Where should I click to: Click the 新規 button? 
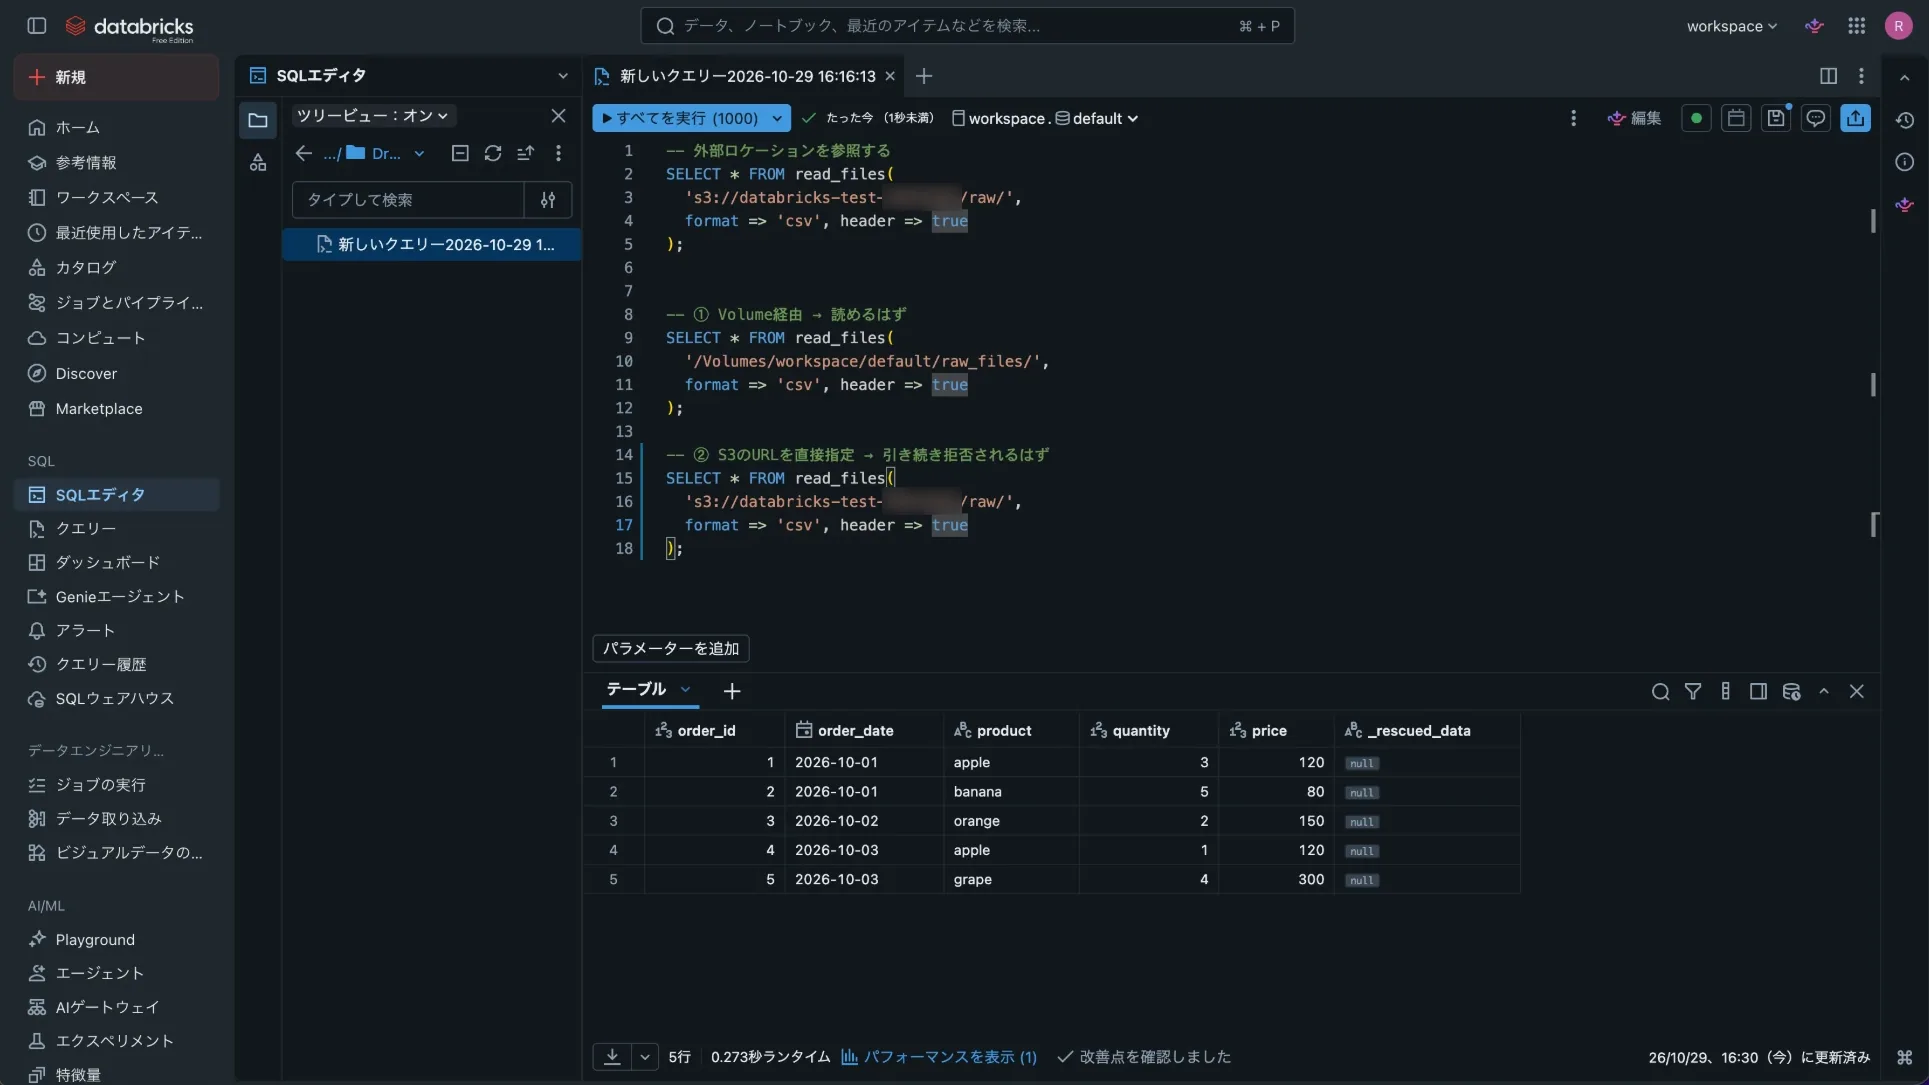coord(116,77)
